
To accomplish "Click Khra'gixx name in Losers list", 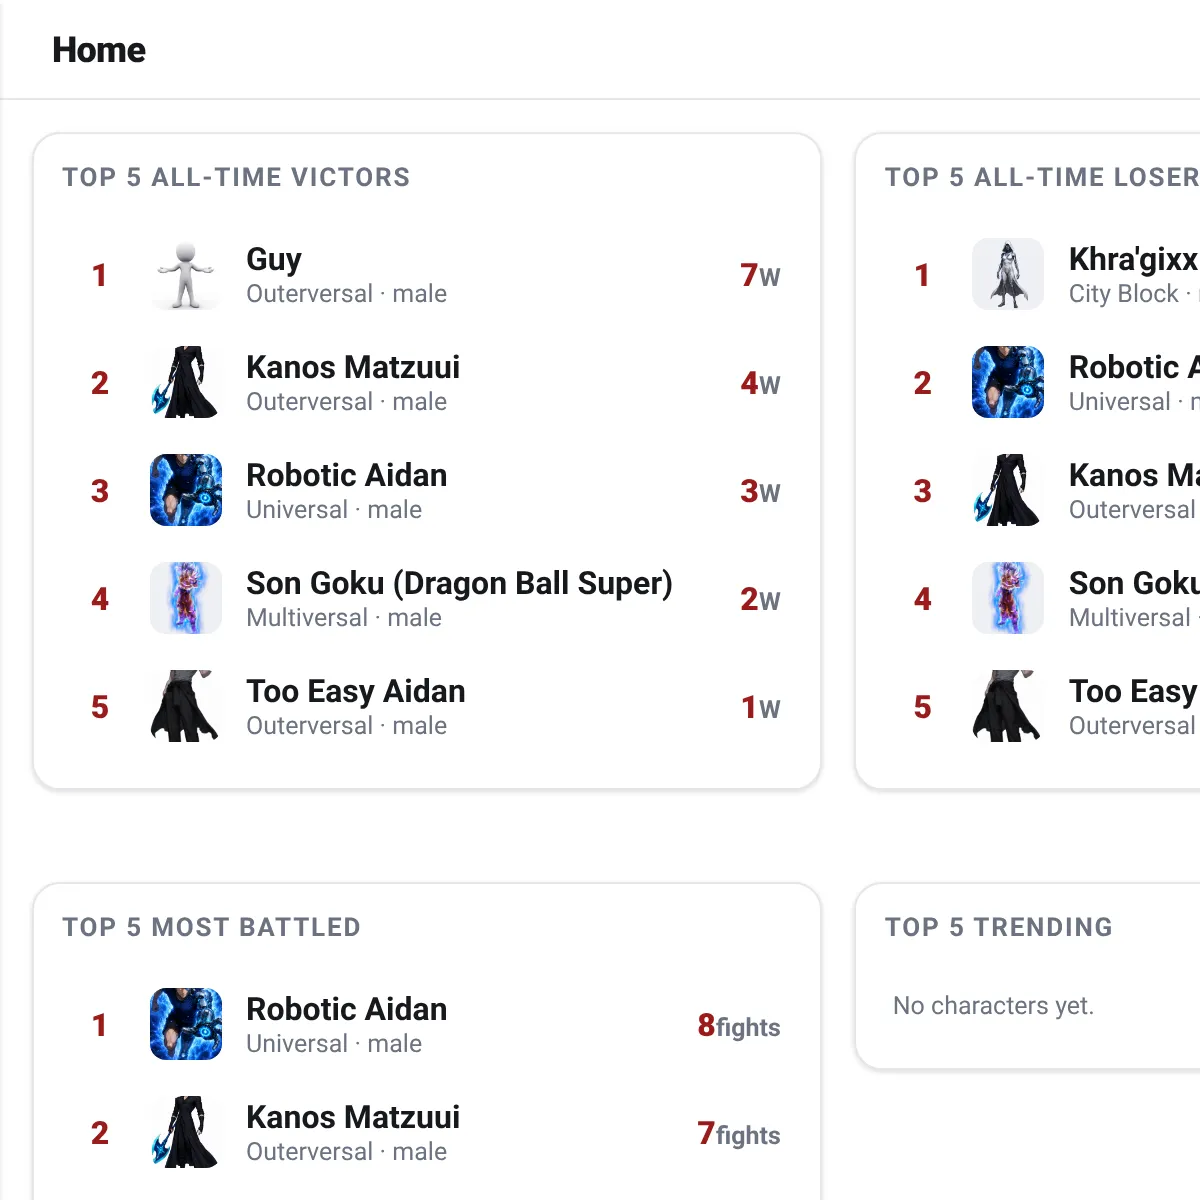I will [1134, 259].
